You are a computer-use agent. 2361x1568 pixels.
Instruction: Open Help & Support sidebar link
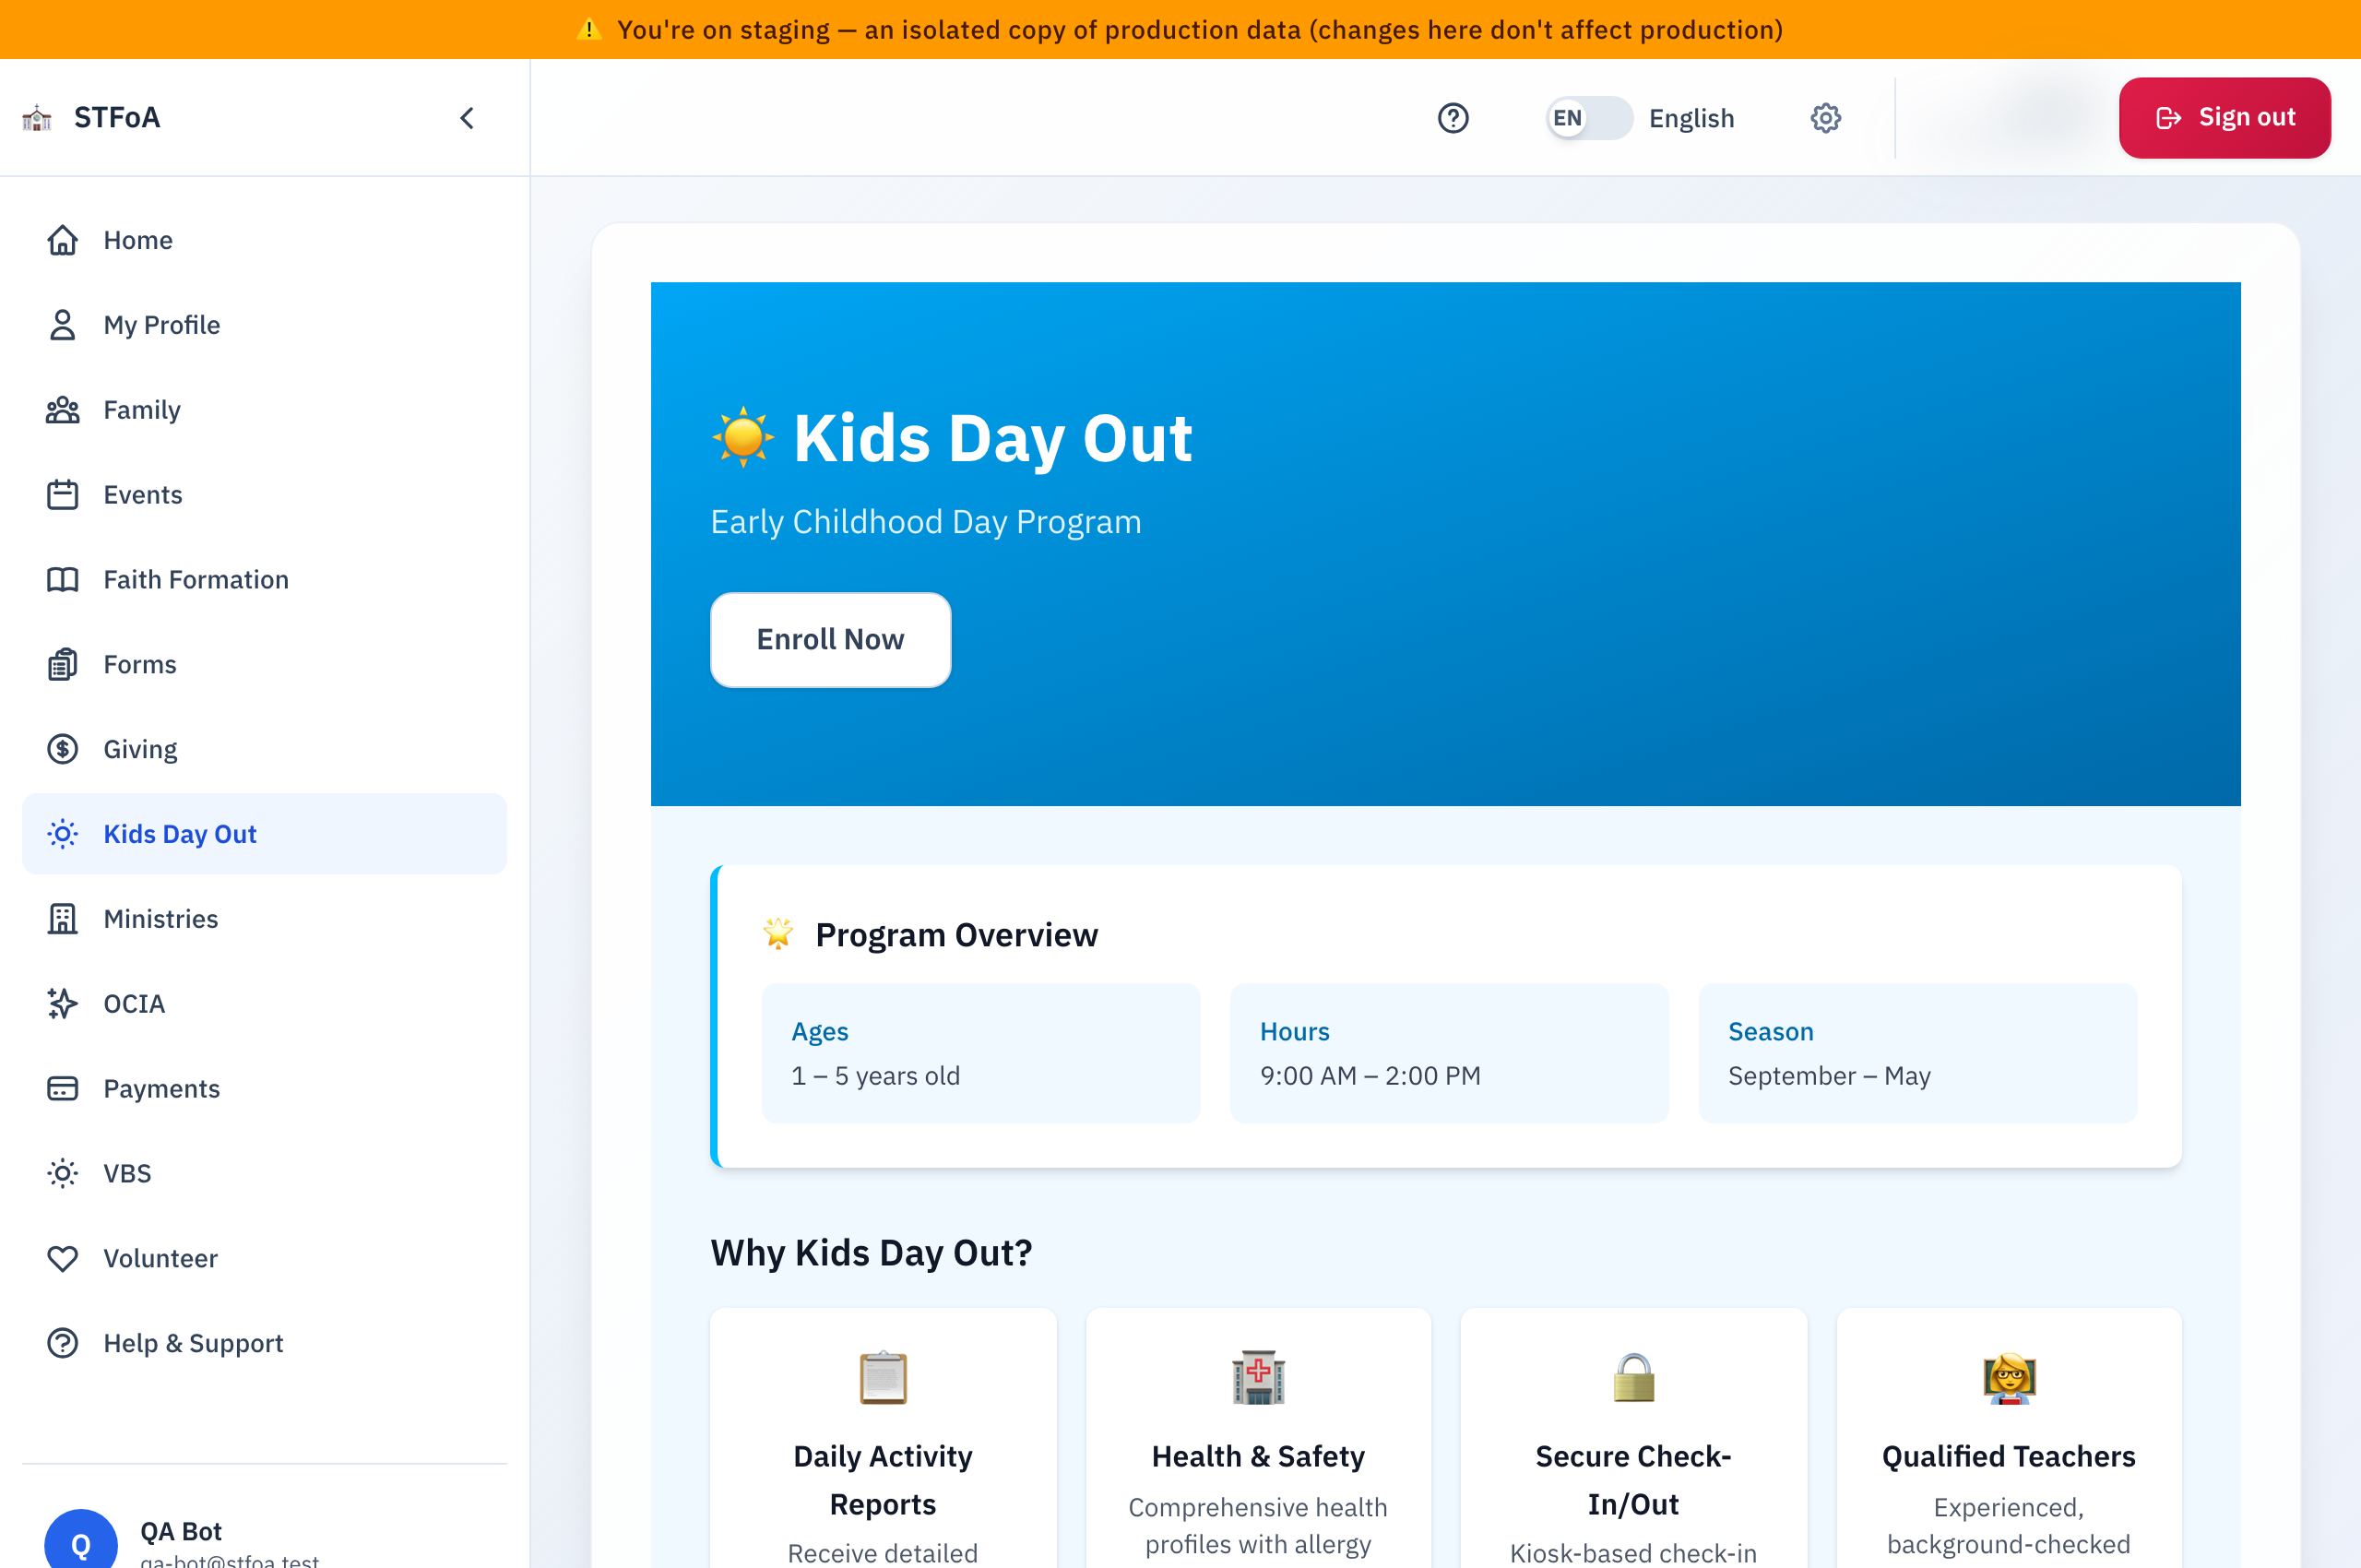point(264,1343)
